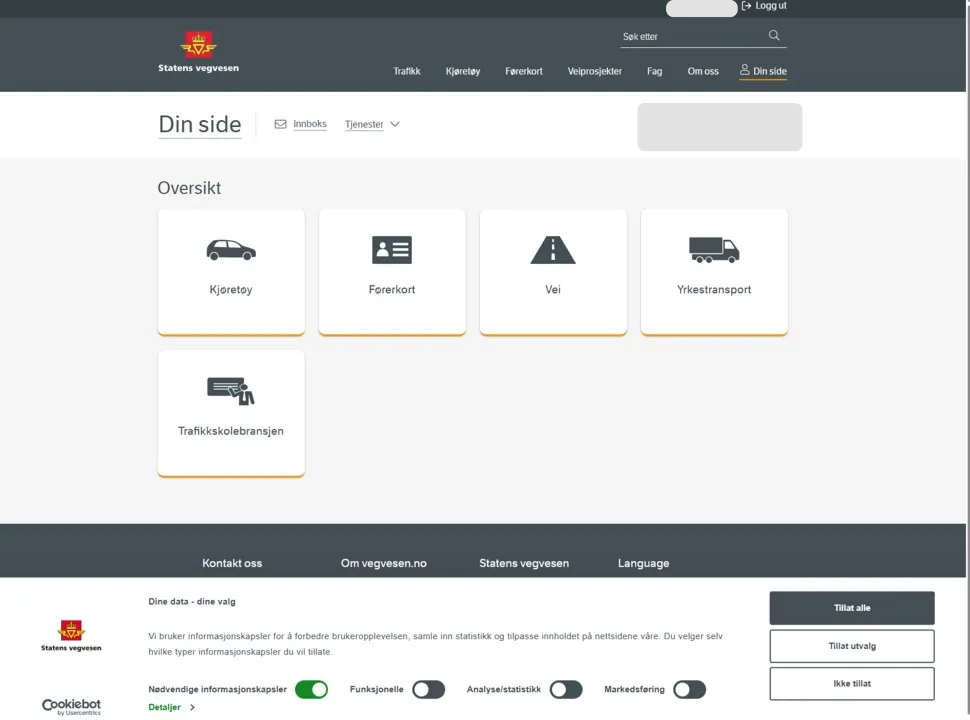This screenshot has height=720, width=970.
Task: Enable the Funksjonelle cookies toggle
Action: tap(428, 689)
